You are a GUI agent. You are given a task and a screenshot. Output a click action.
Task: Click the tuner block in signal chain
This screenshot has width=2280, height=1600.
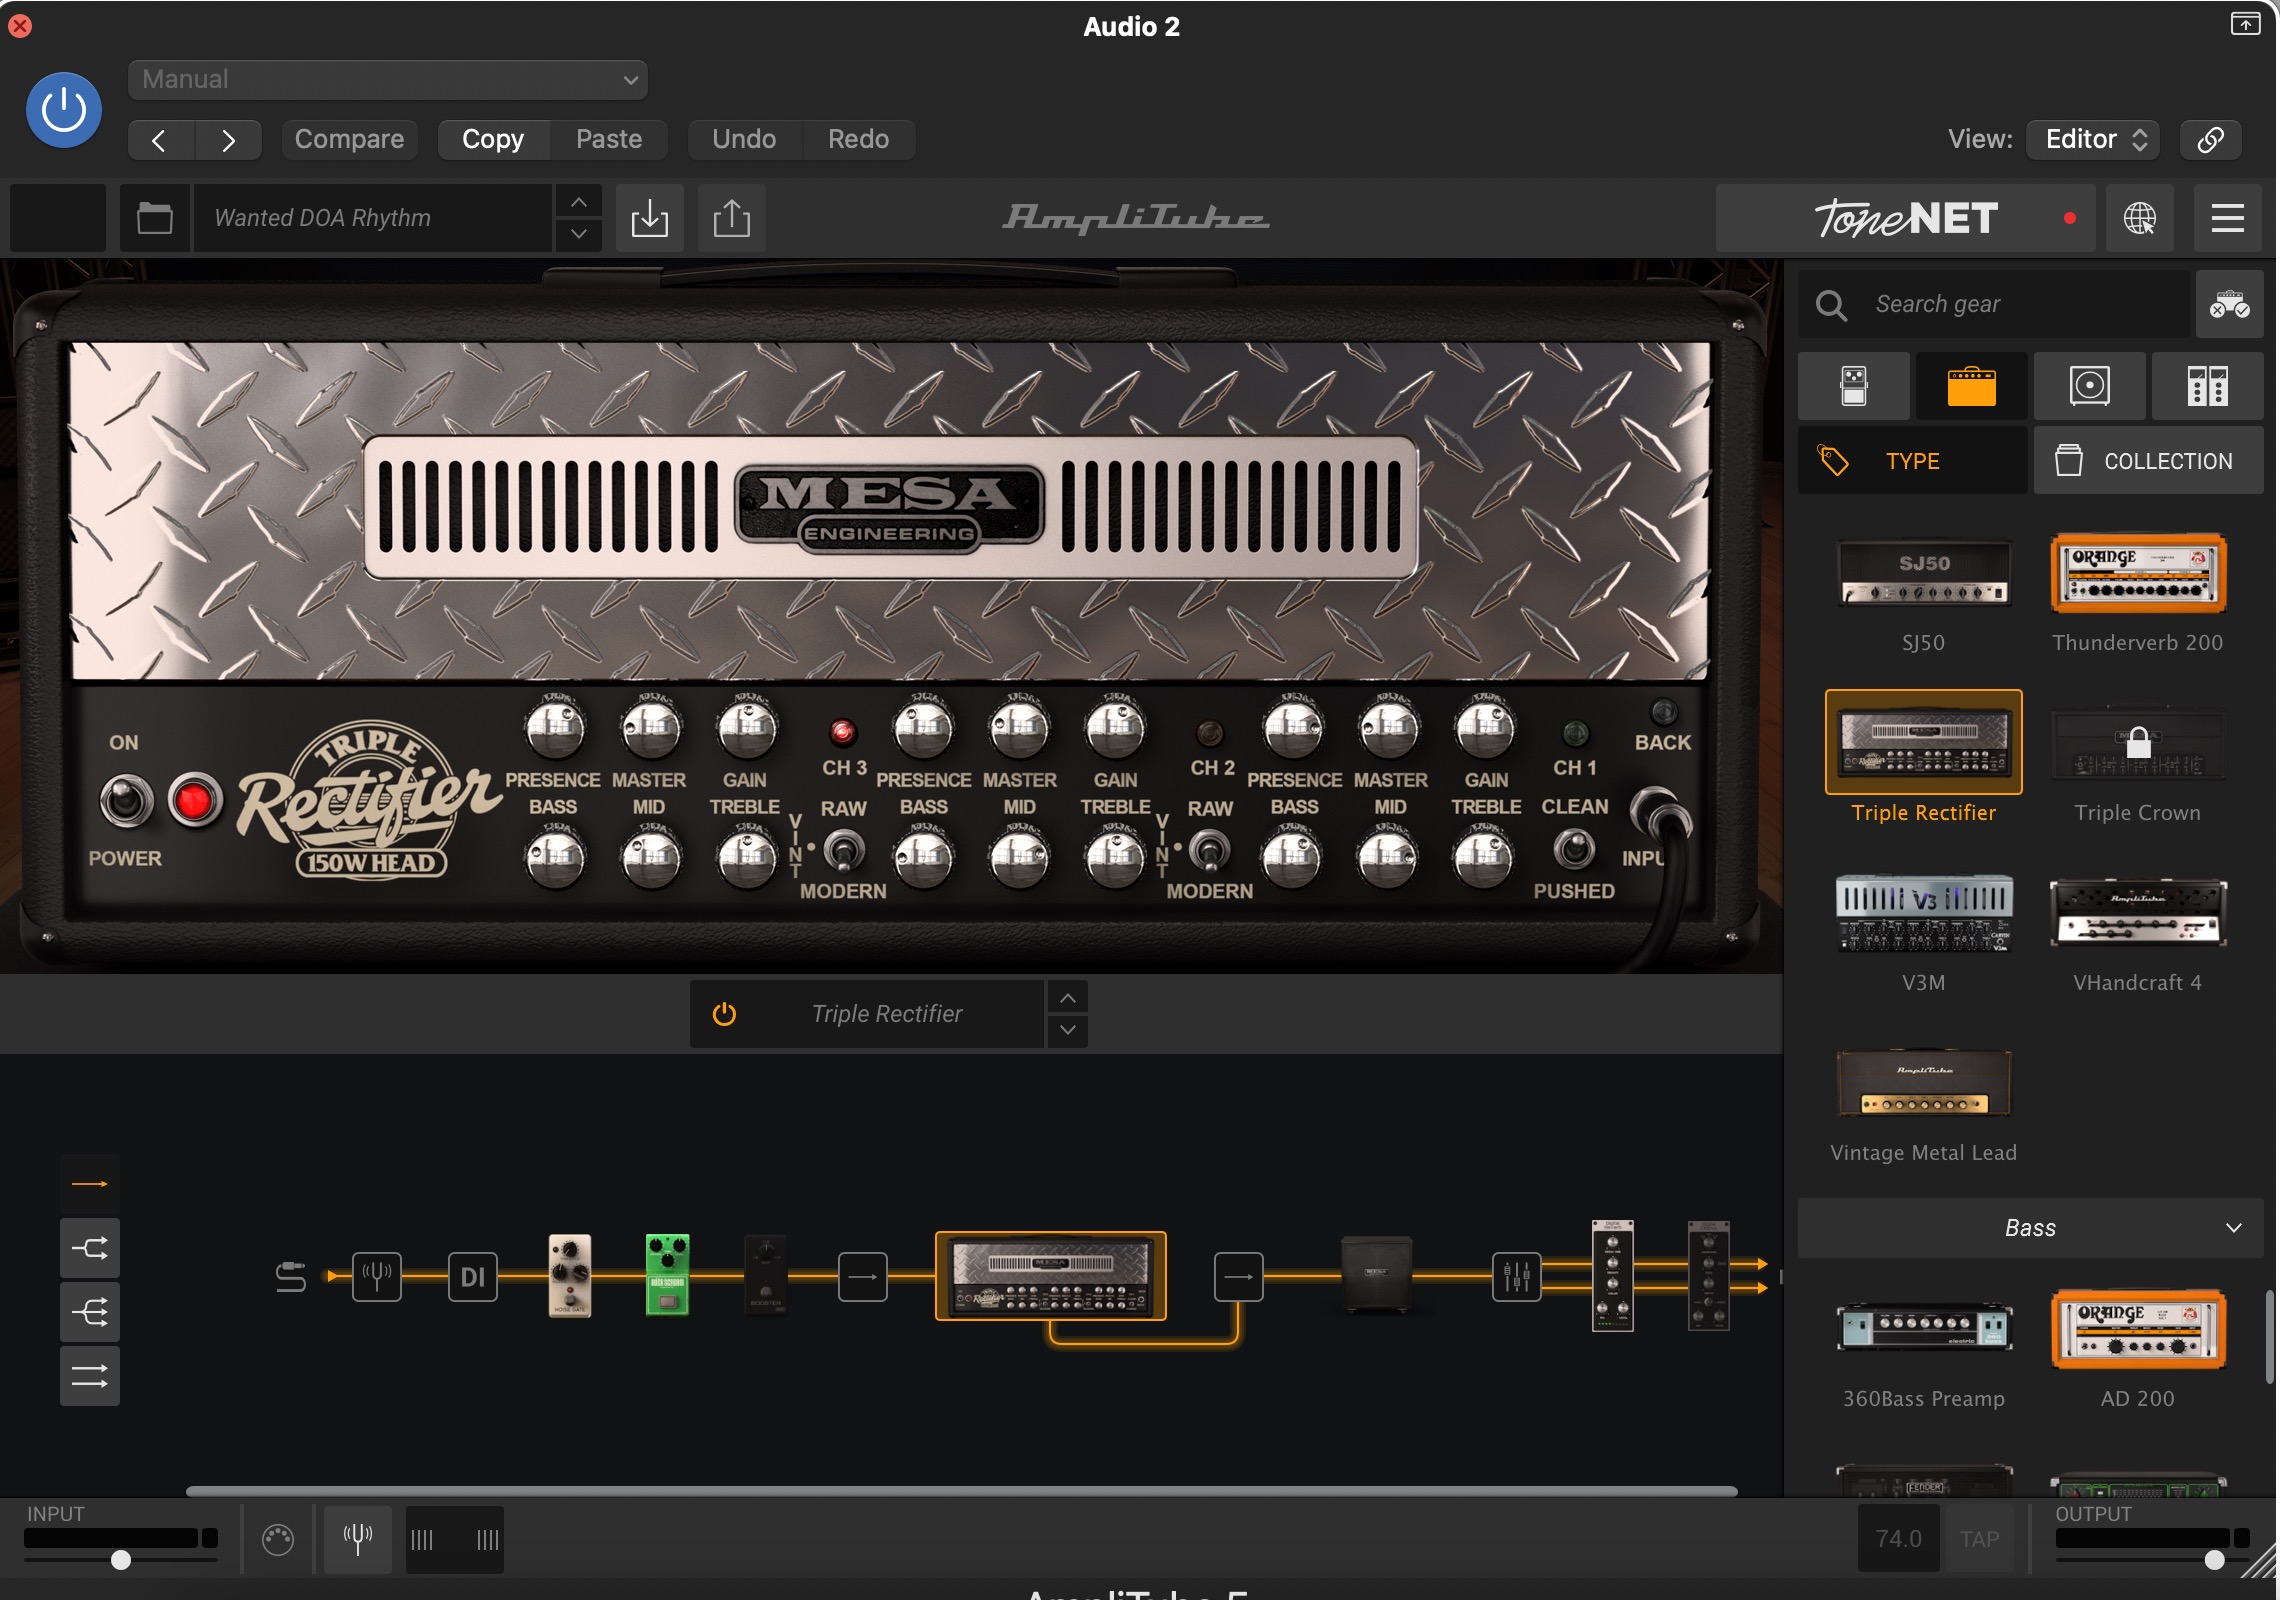(x=377, y=1276)
